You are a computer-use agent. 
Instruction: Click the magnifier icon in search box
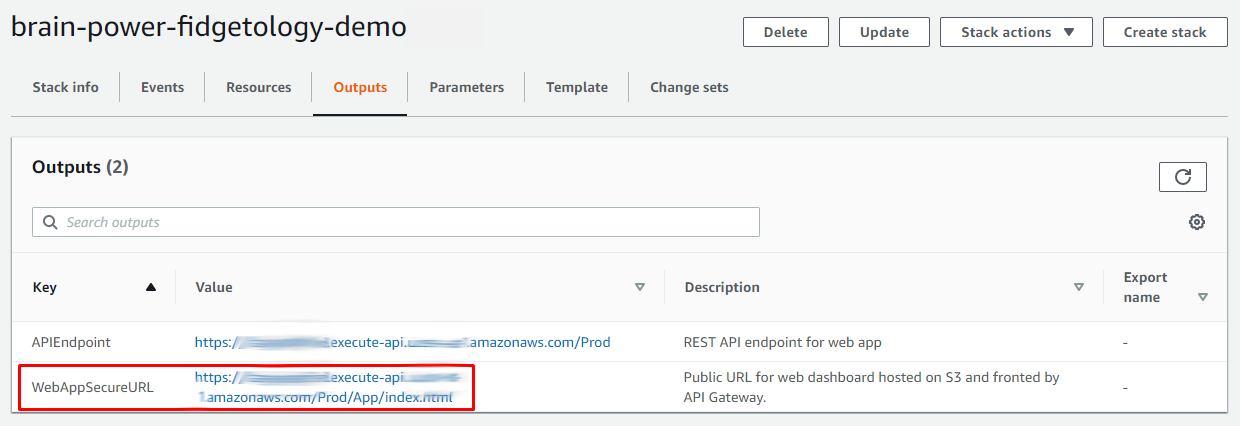pyautogui.click(x=49, y=222)
